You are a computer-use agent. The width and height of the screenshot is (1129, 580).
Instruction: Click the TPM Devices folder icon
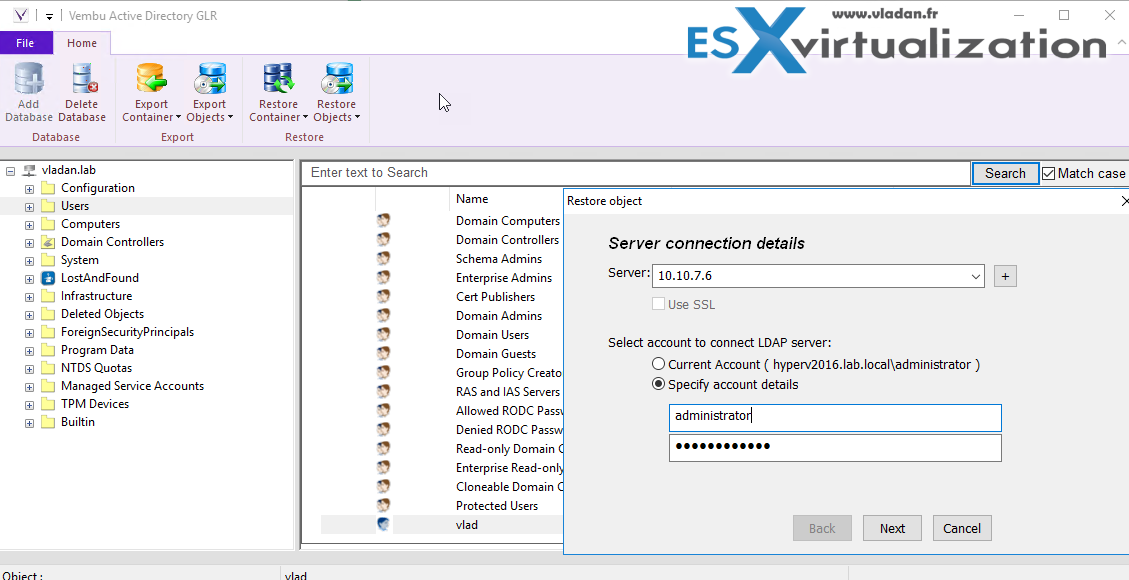click(x=48, y=404)
